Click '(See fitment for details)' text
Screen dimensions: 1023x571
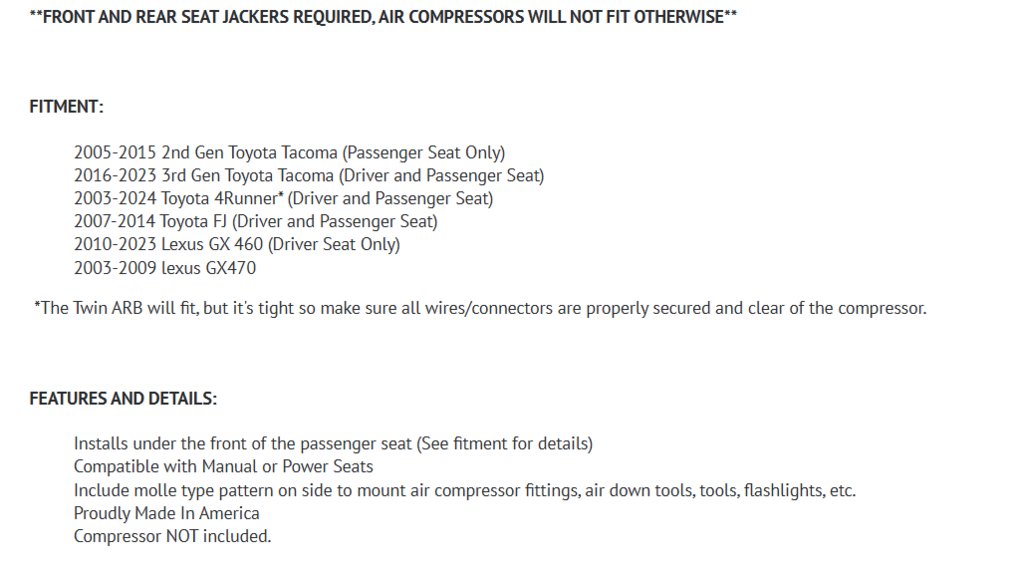(504, 444)
